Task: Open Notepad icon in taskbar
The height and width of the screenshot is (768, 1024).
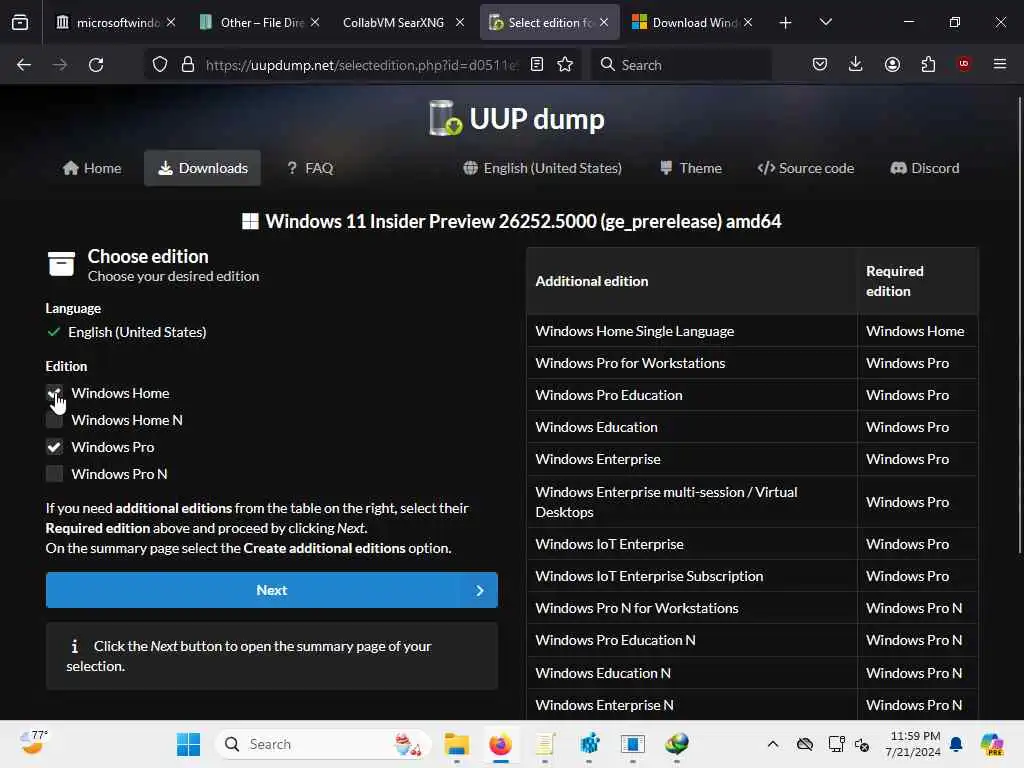Action: click(x=545, y=744)
